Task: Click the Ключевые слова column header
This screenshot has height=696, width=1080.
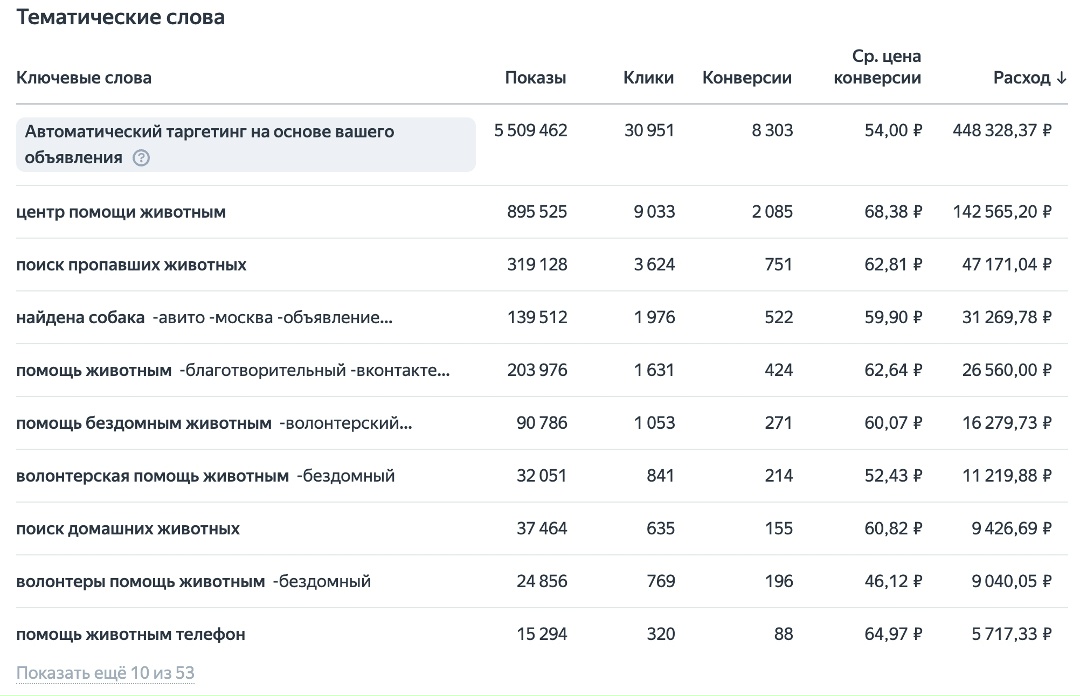Action: [84, 78]
